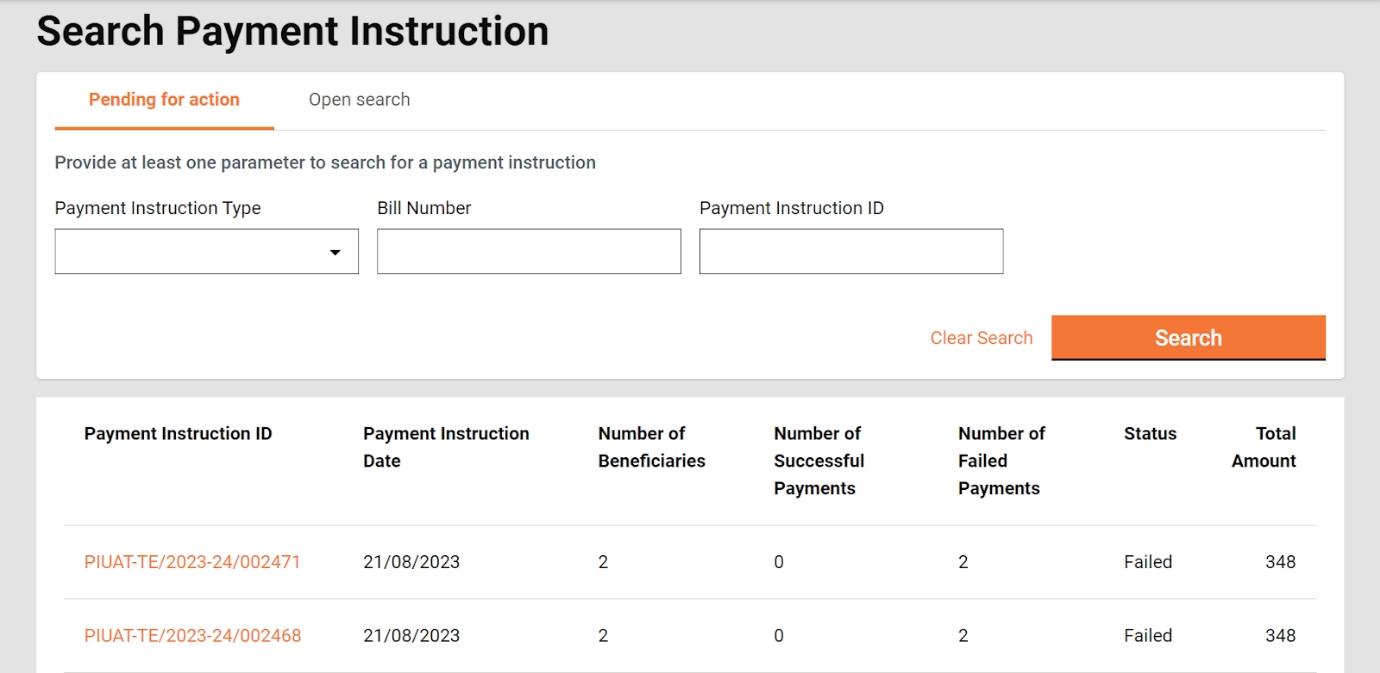Expand the Payment Instruction Type dropdown
This screenshot has height=673, width=1380.
(x=206, y=252)
